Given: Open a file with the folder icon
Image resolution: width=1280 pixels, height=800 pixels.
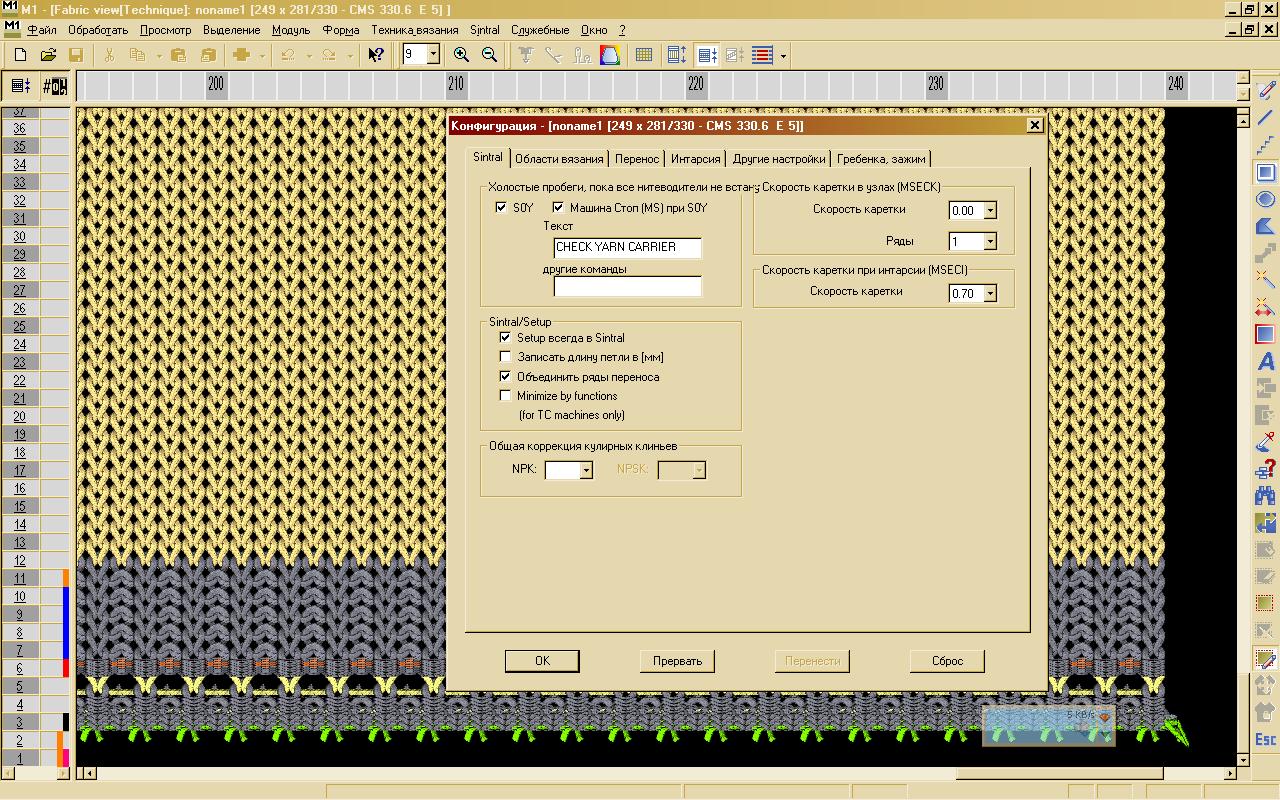Looking at the screenshot, I should pyautogui.click(x=47, y=55).
